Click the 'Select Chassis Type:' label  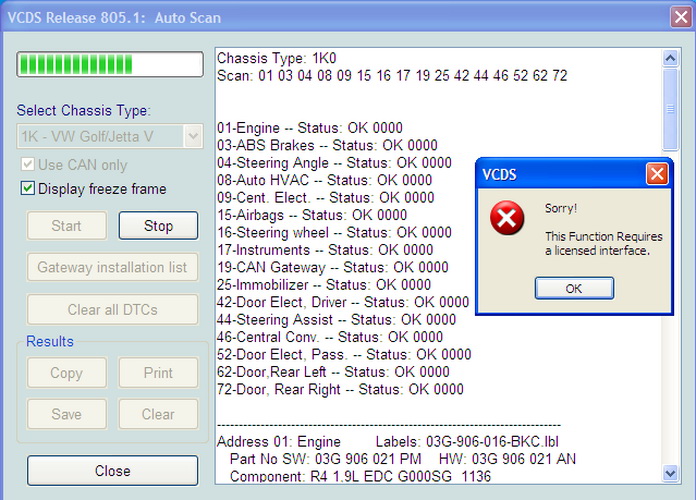[83, 110]
